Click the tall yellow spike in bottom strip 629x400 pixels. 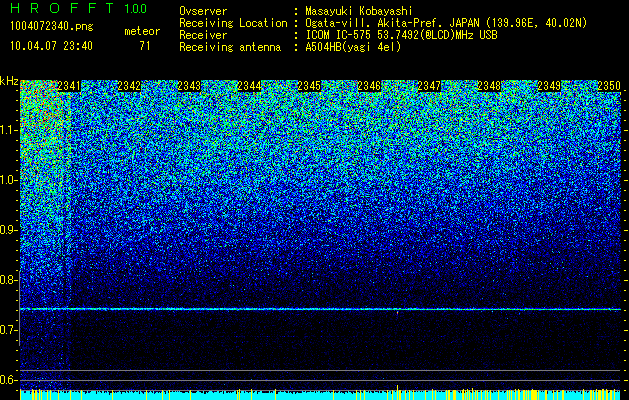click(x=398, y=392)
